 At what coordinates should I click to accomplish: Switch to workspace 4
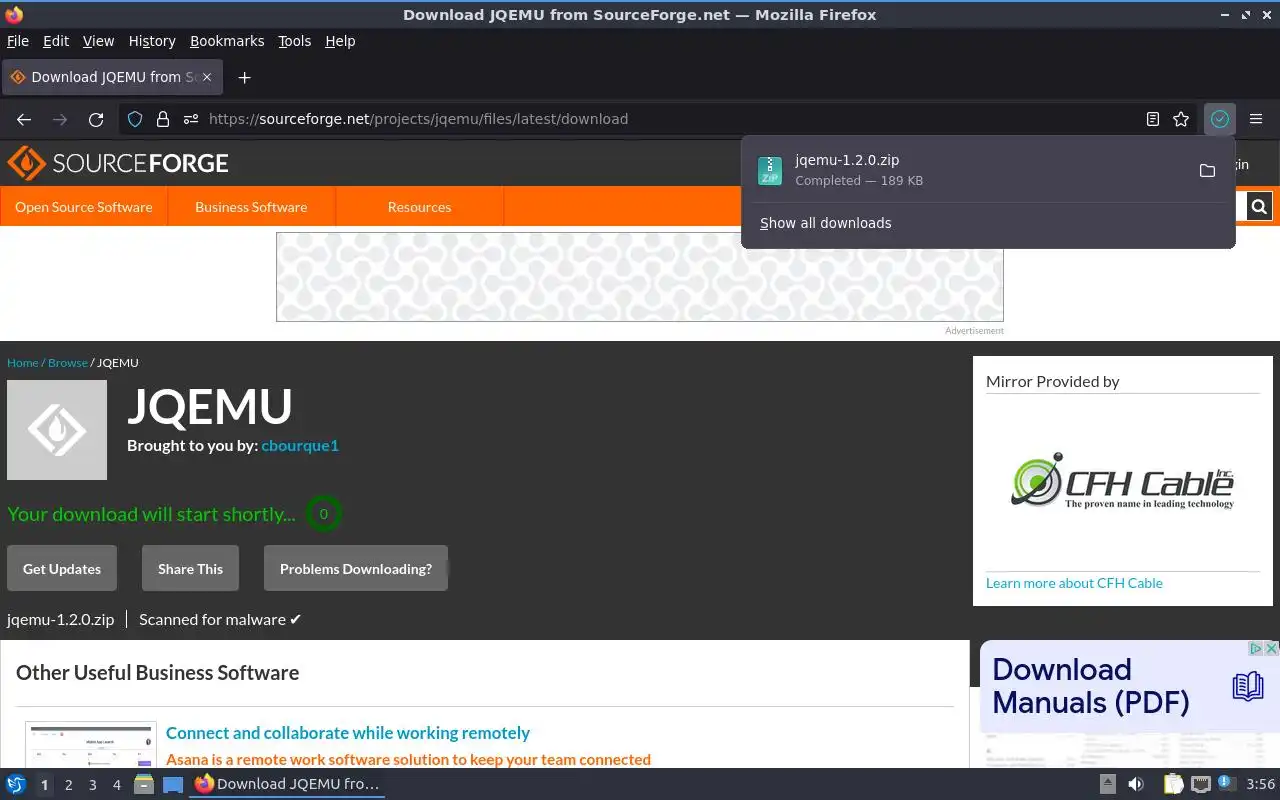click(116, 785)
